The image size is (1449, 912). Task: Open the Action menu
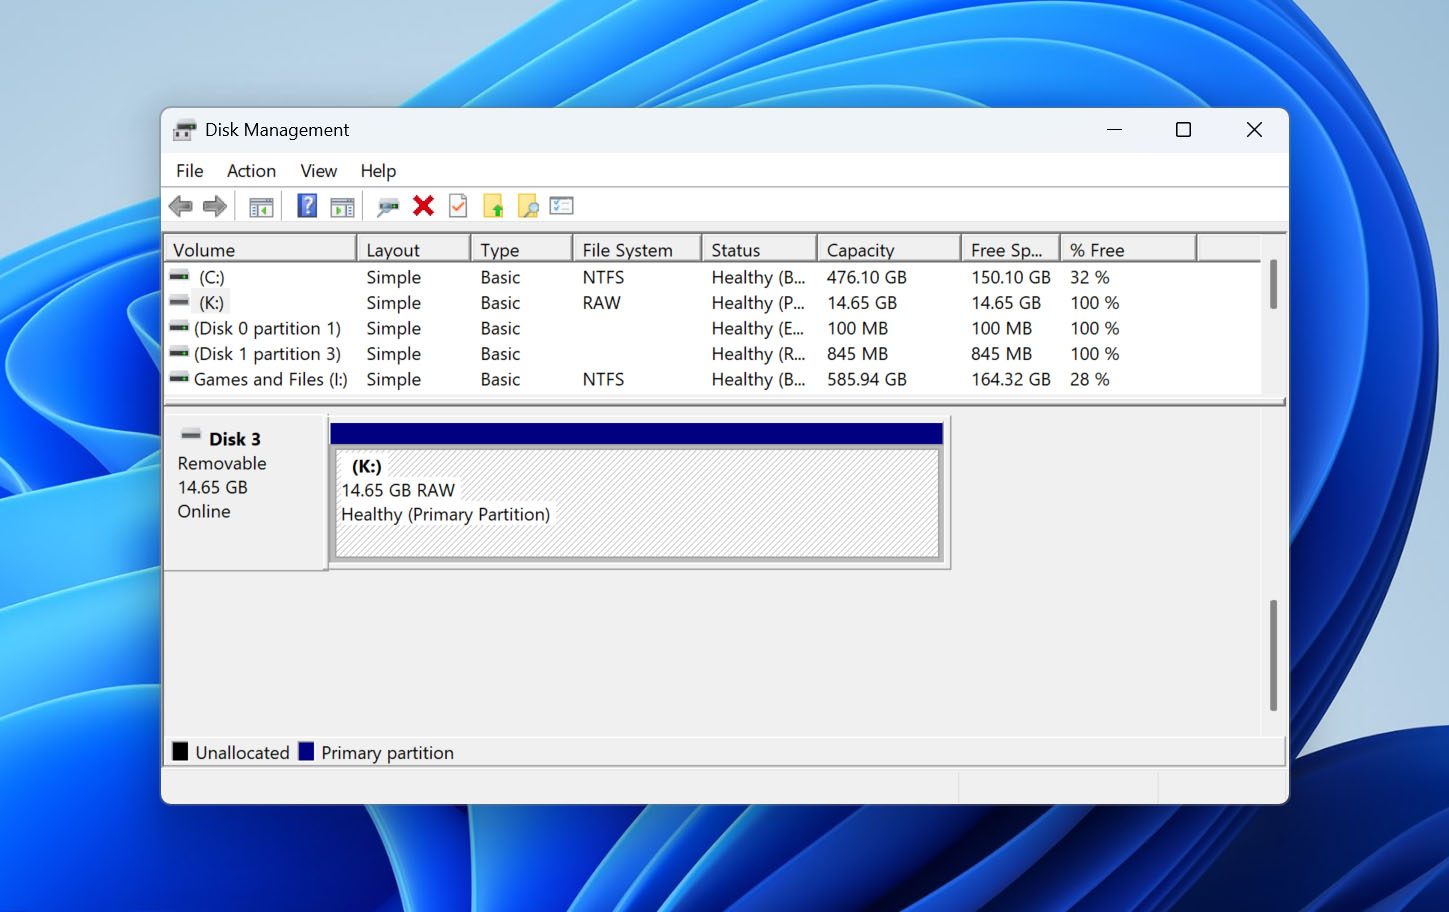click(251, 171)
